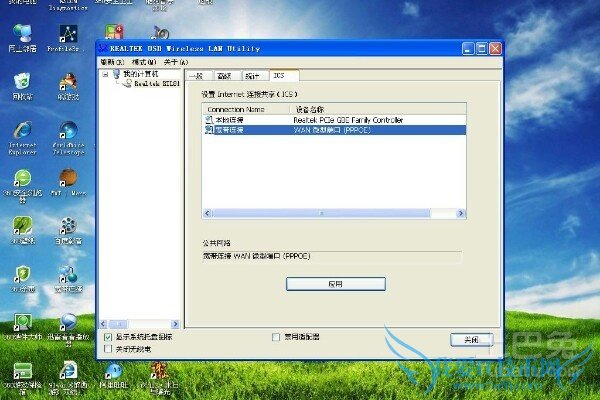
Task: Toggle the 显示系统托盘图标 checkbox
Action: click(108, 337)
